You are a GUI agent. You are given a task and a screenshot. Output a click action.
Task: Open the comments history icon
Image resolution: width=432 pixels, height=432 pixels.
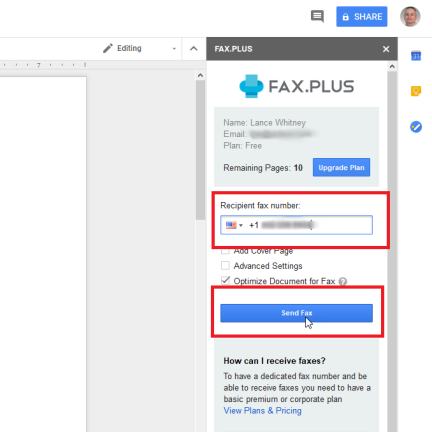click(x=317, y=16)
